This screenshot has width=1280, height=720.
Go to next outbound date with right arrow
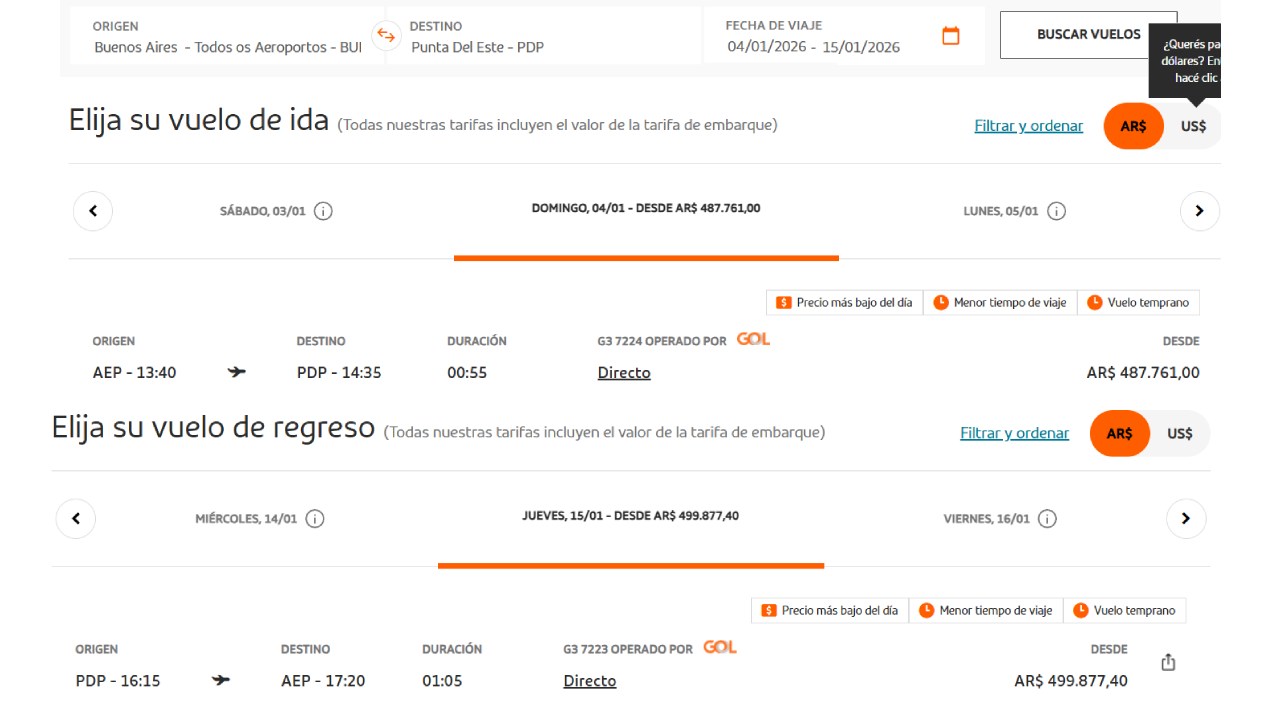click(1200, 211)
